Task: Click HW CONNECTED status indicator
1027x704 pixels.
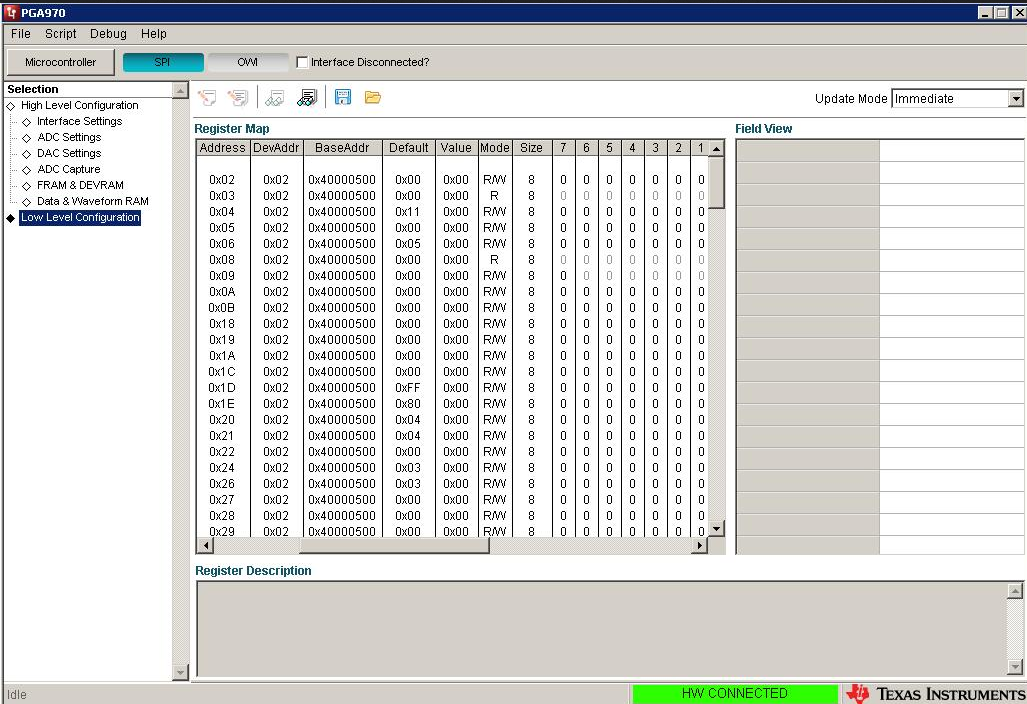Action: 735,694
